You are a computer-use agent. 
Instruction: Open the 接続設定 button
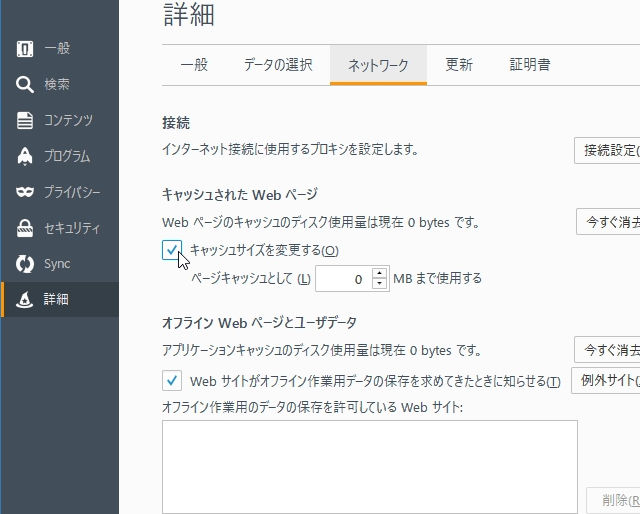[x=607, y=151]
